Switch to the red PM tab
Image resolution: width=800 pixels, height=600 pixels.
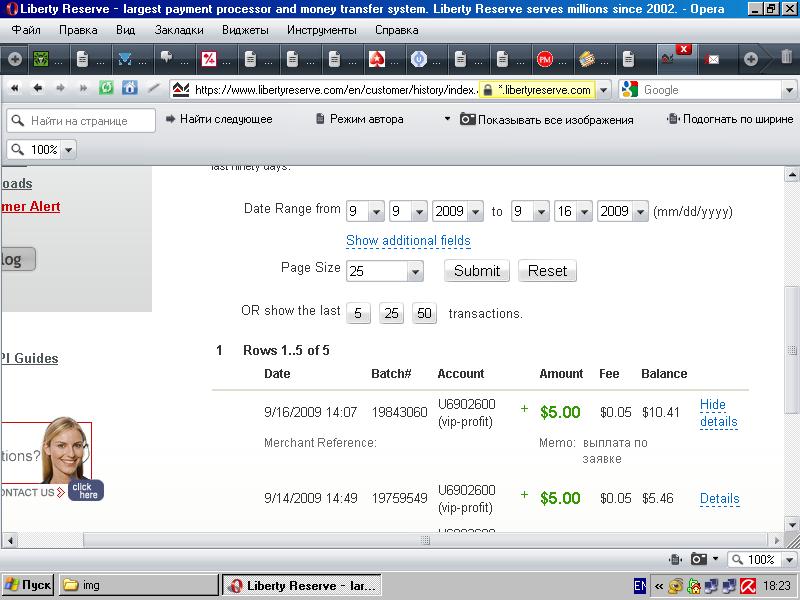click(544, 59)
